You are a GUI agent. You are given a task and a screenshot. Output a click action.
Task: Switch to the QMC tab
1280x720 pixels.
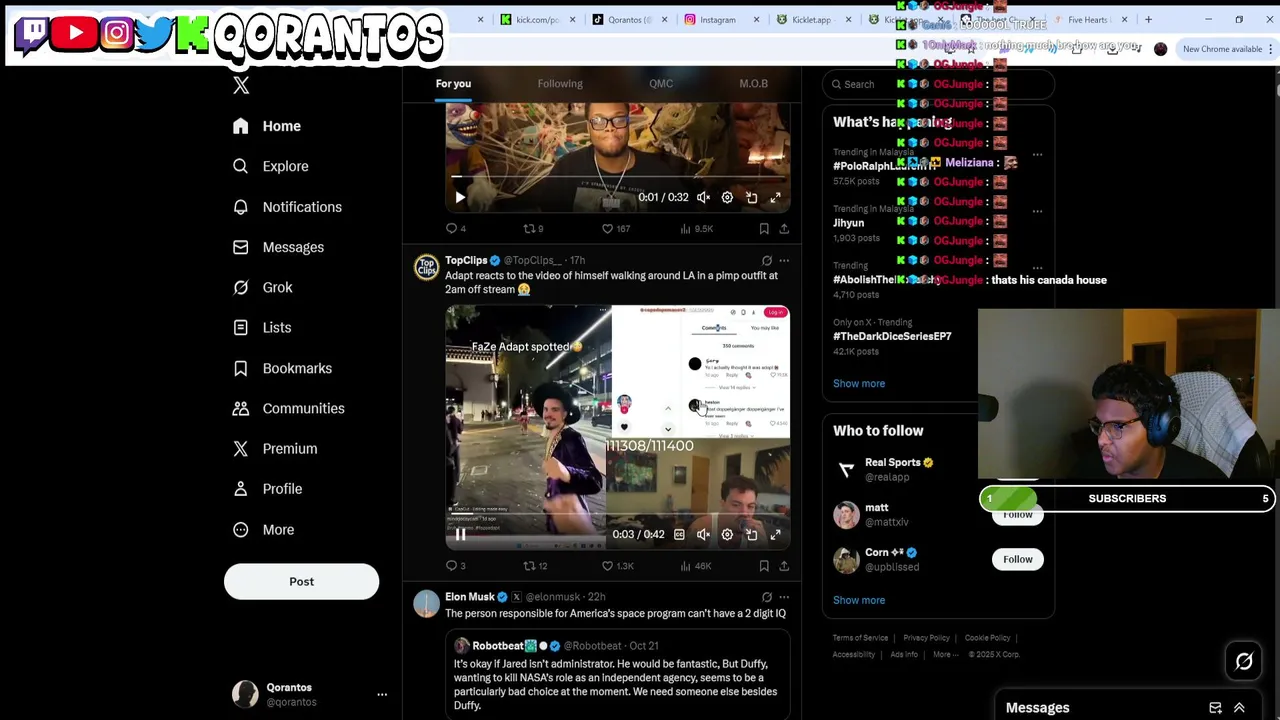661,84
